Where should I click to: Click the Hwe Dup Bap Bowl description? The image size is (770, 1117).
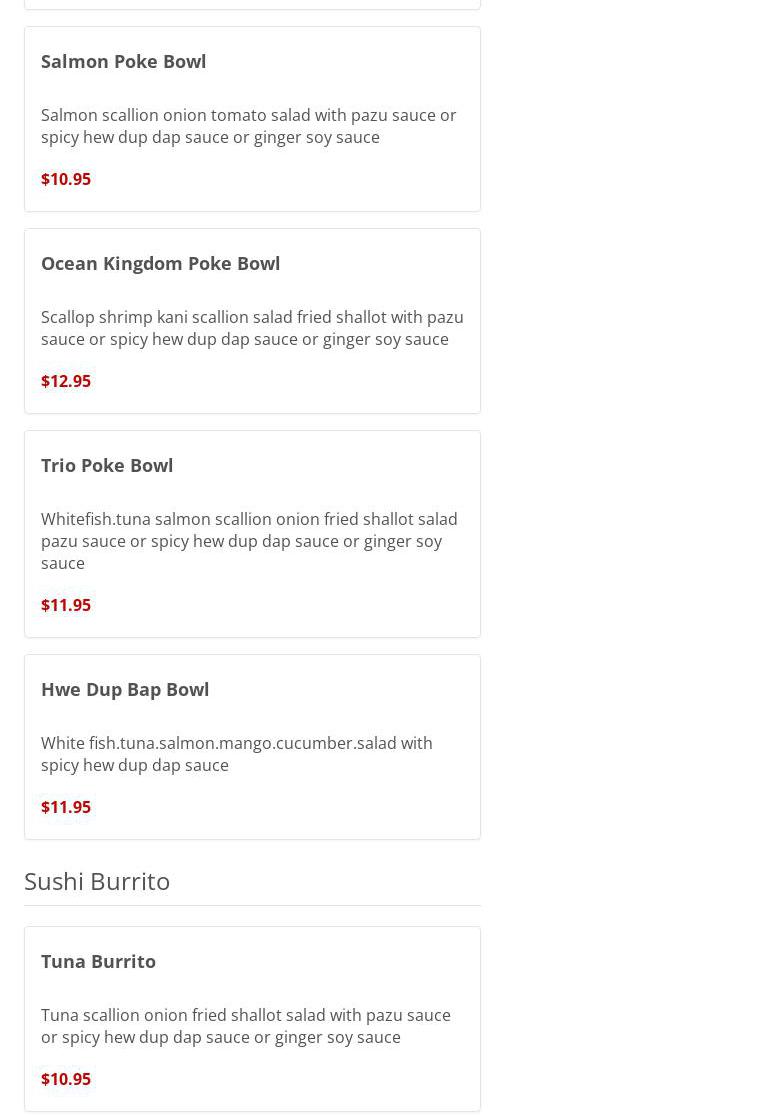click(237, 754)
